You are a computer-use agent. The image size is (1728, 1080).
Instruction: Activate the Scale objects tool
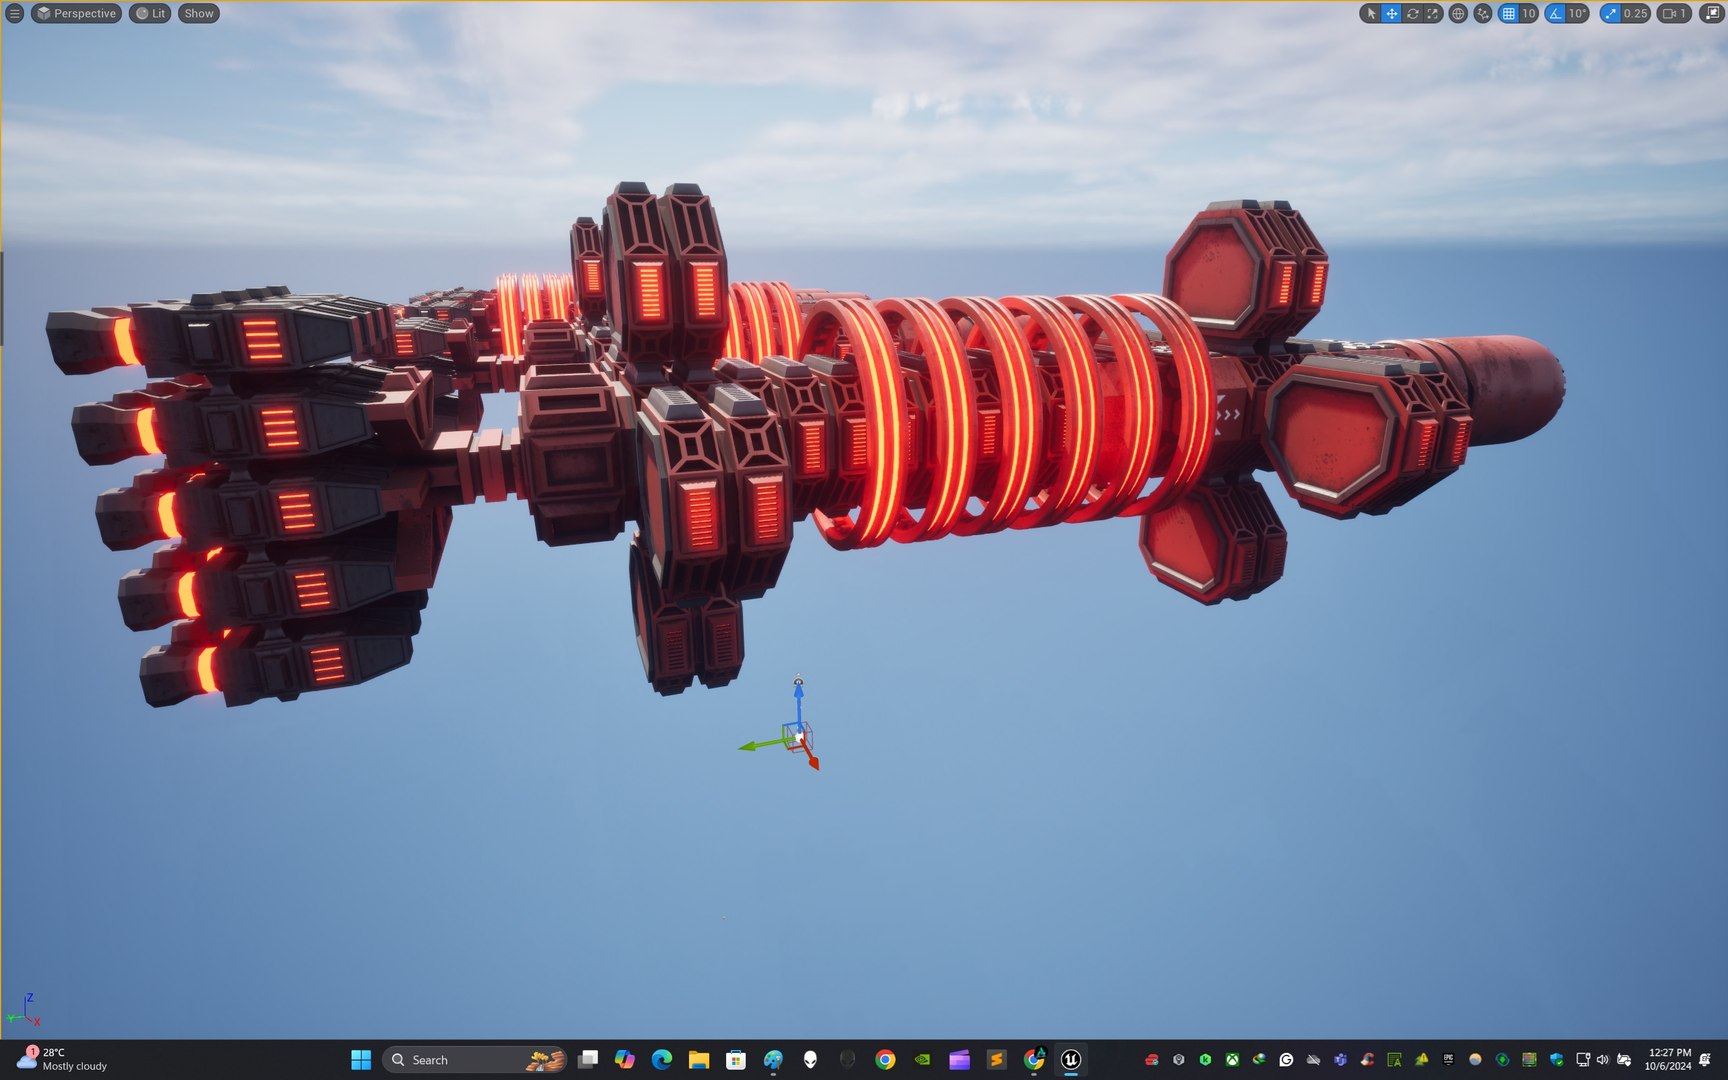pyautogui.click(x=1433, y=13)
